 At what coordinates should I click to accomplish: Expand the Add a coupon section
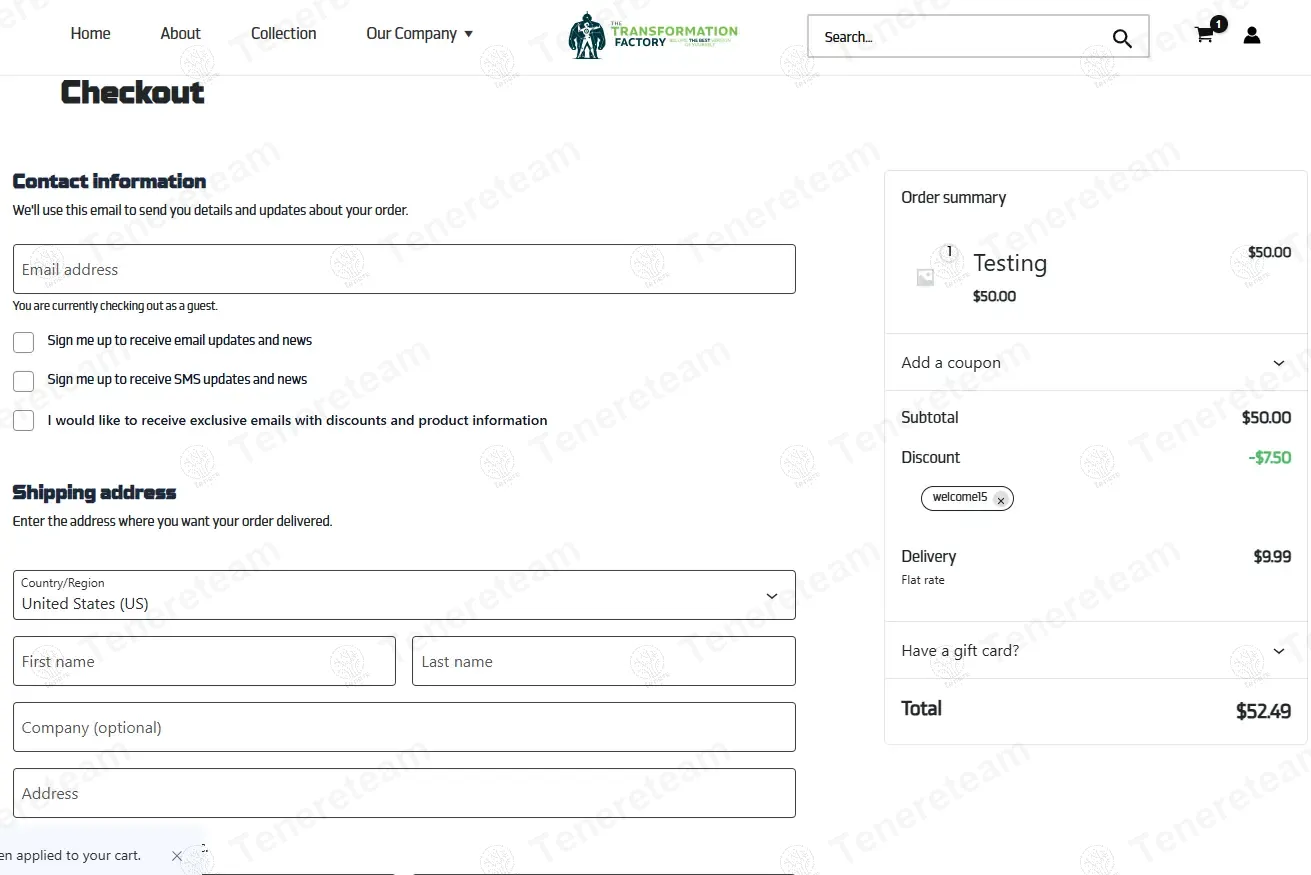coord(1096,362)
